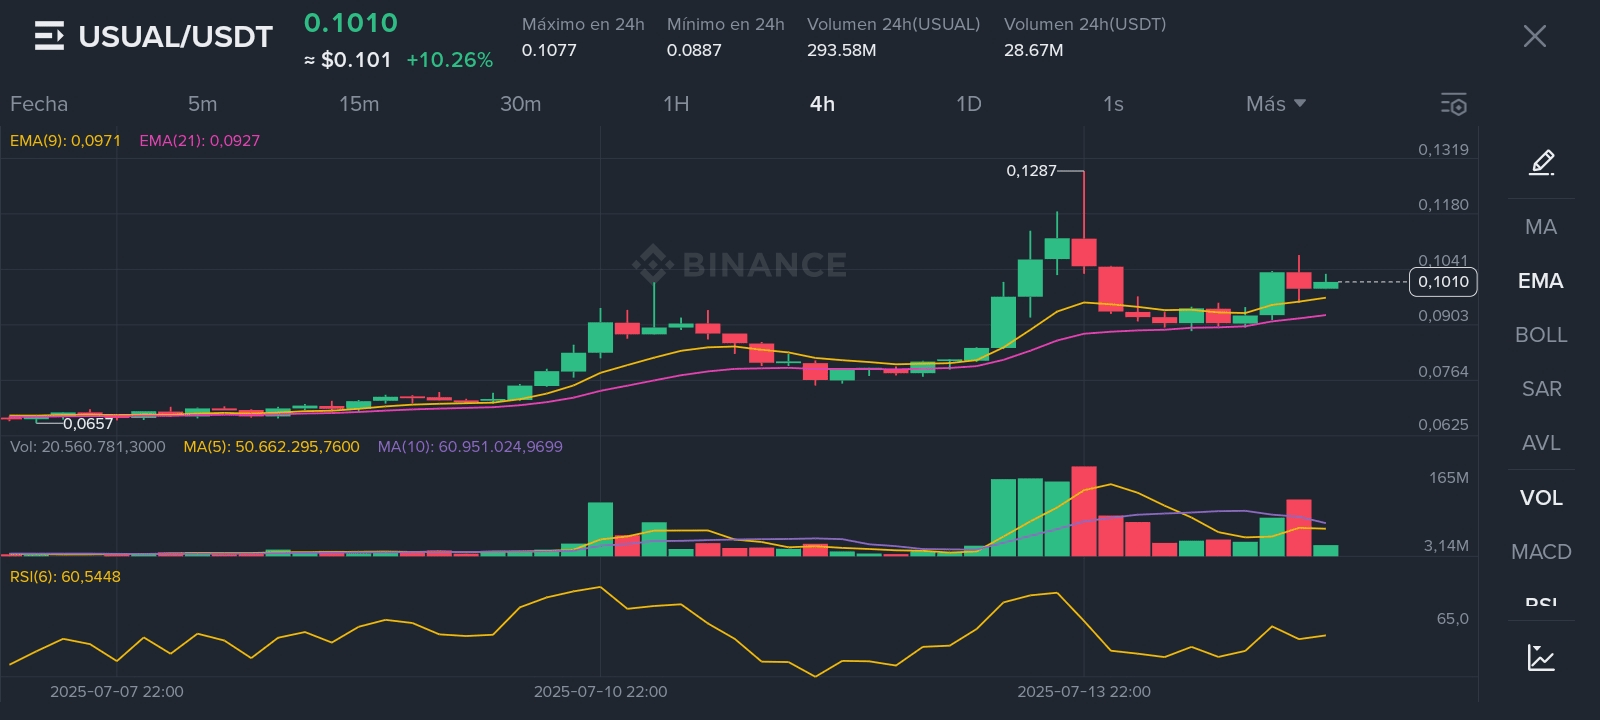This screenshot has height=720, width=1600.
Task: Click the 2025-07-10 22:00 time label
Action: [x=600, y=692]
